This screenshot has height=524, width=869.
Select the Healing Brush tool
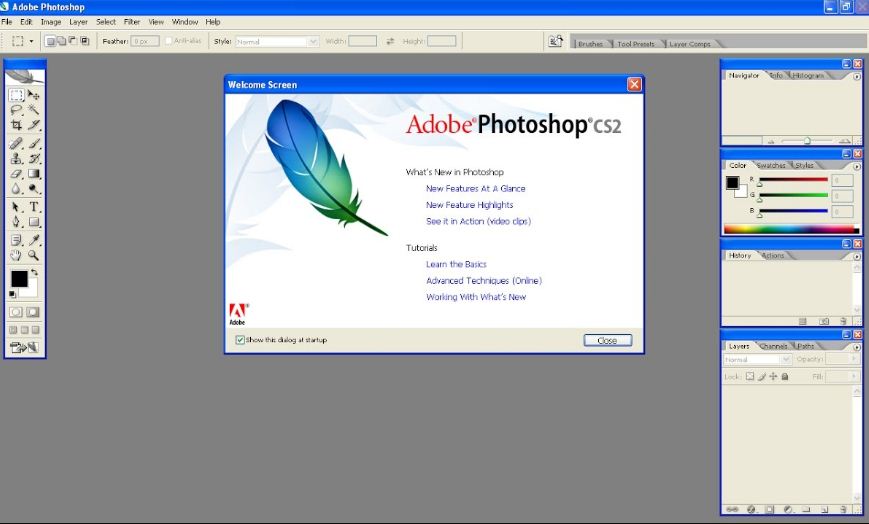pos(17,143)
